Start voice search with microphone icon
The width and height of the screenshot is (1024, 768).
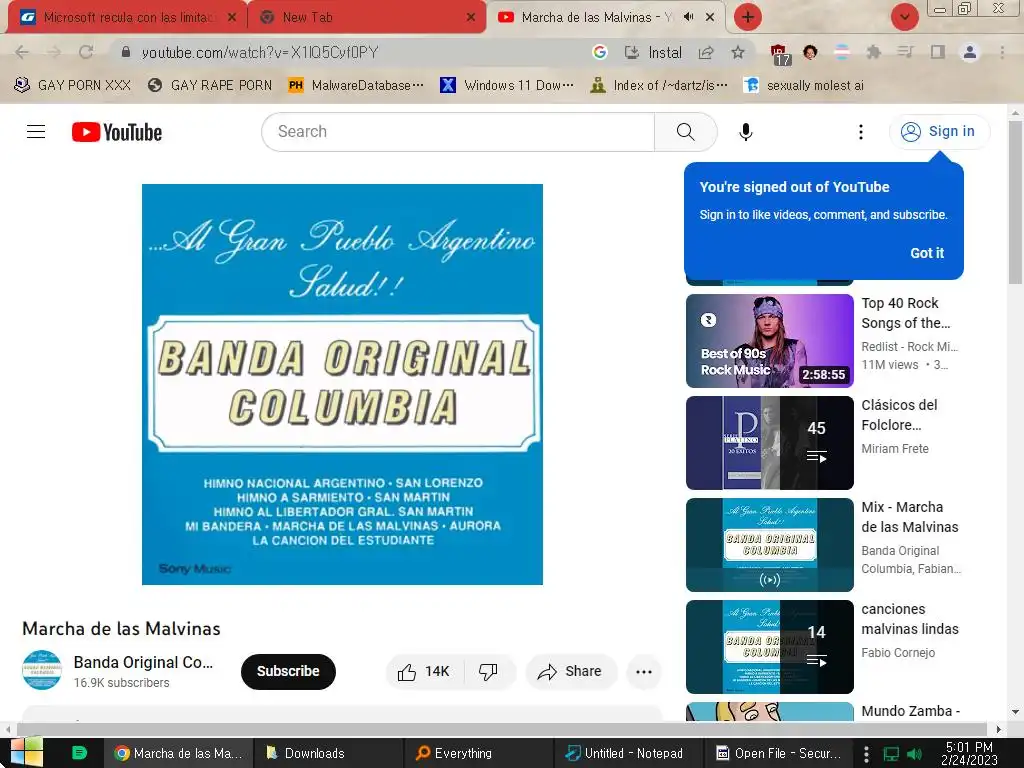click(x=746, y=132)
